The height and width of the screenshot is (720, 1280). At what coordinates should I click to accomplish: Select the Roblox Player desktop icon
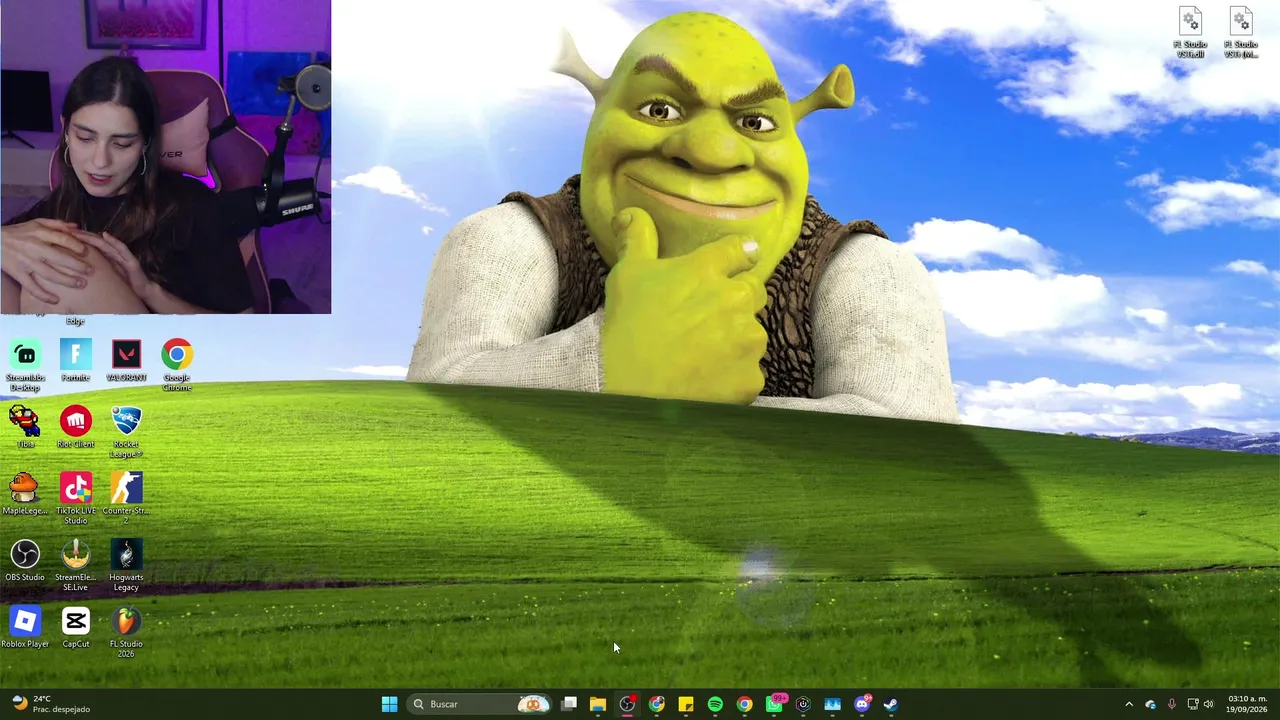pos(25,627)
